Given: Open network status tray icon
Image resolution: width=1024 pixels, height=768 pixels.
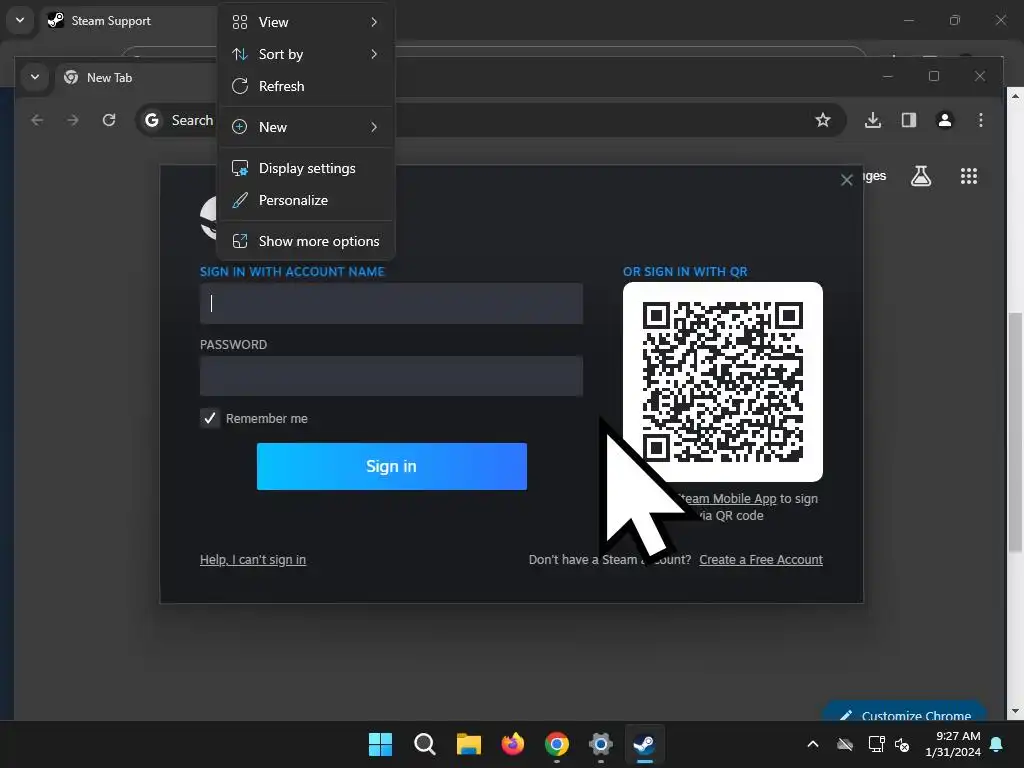Looking at the screenshot, I should [876, 744].
